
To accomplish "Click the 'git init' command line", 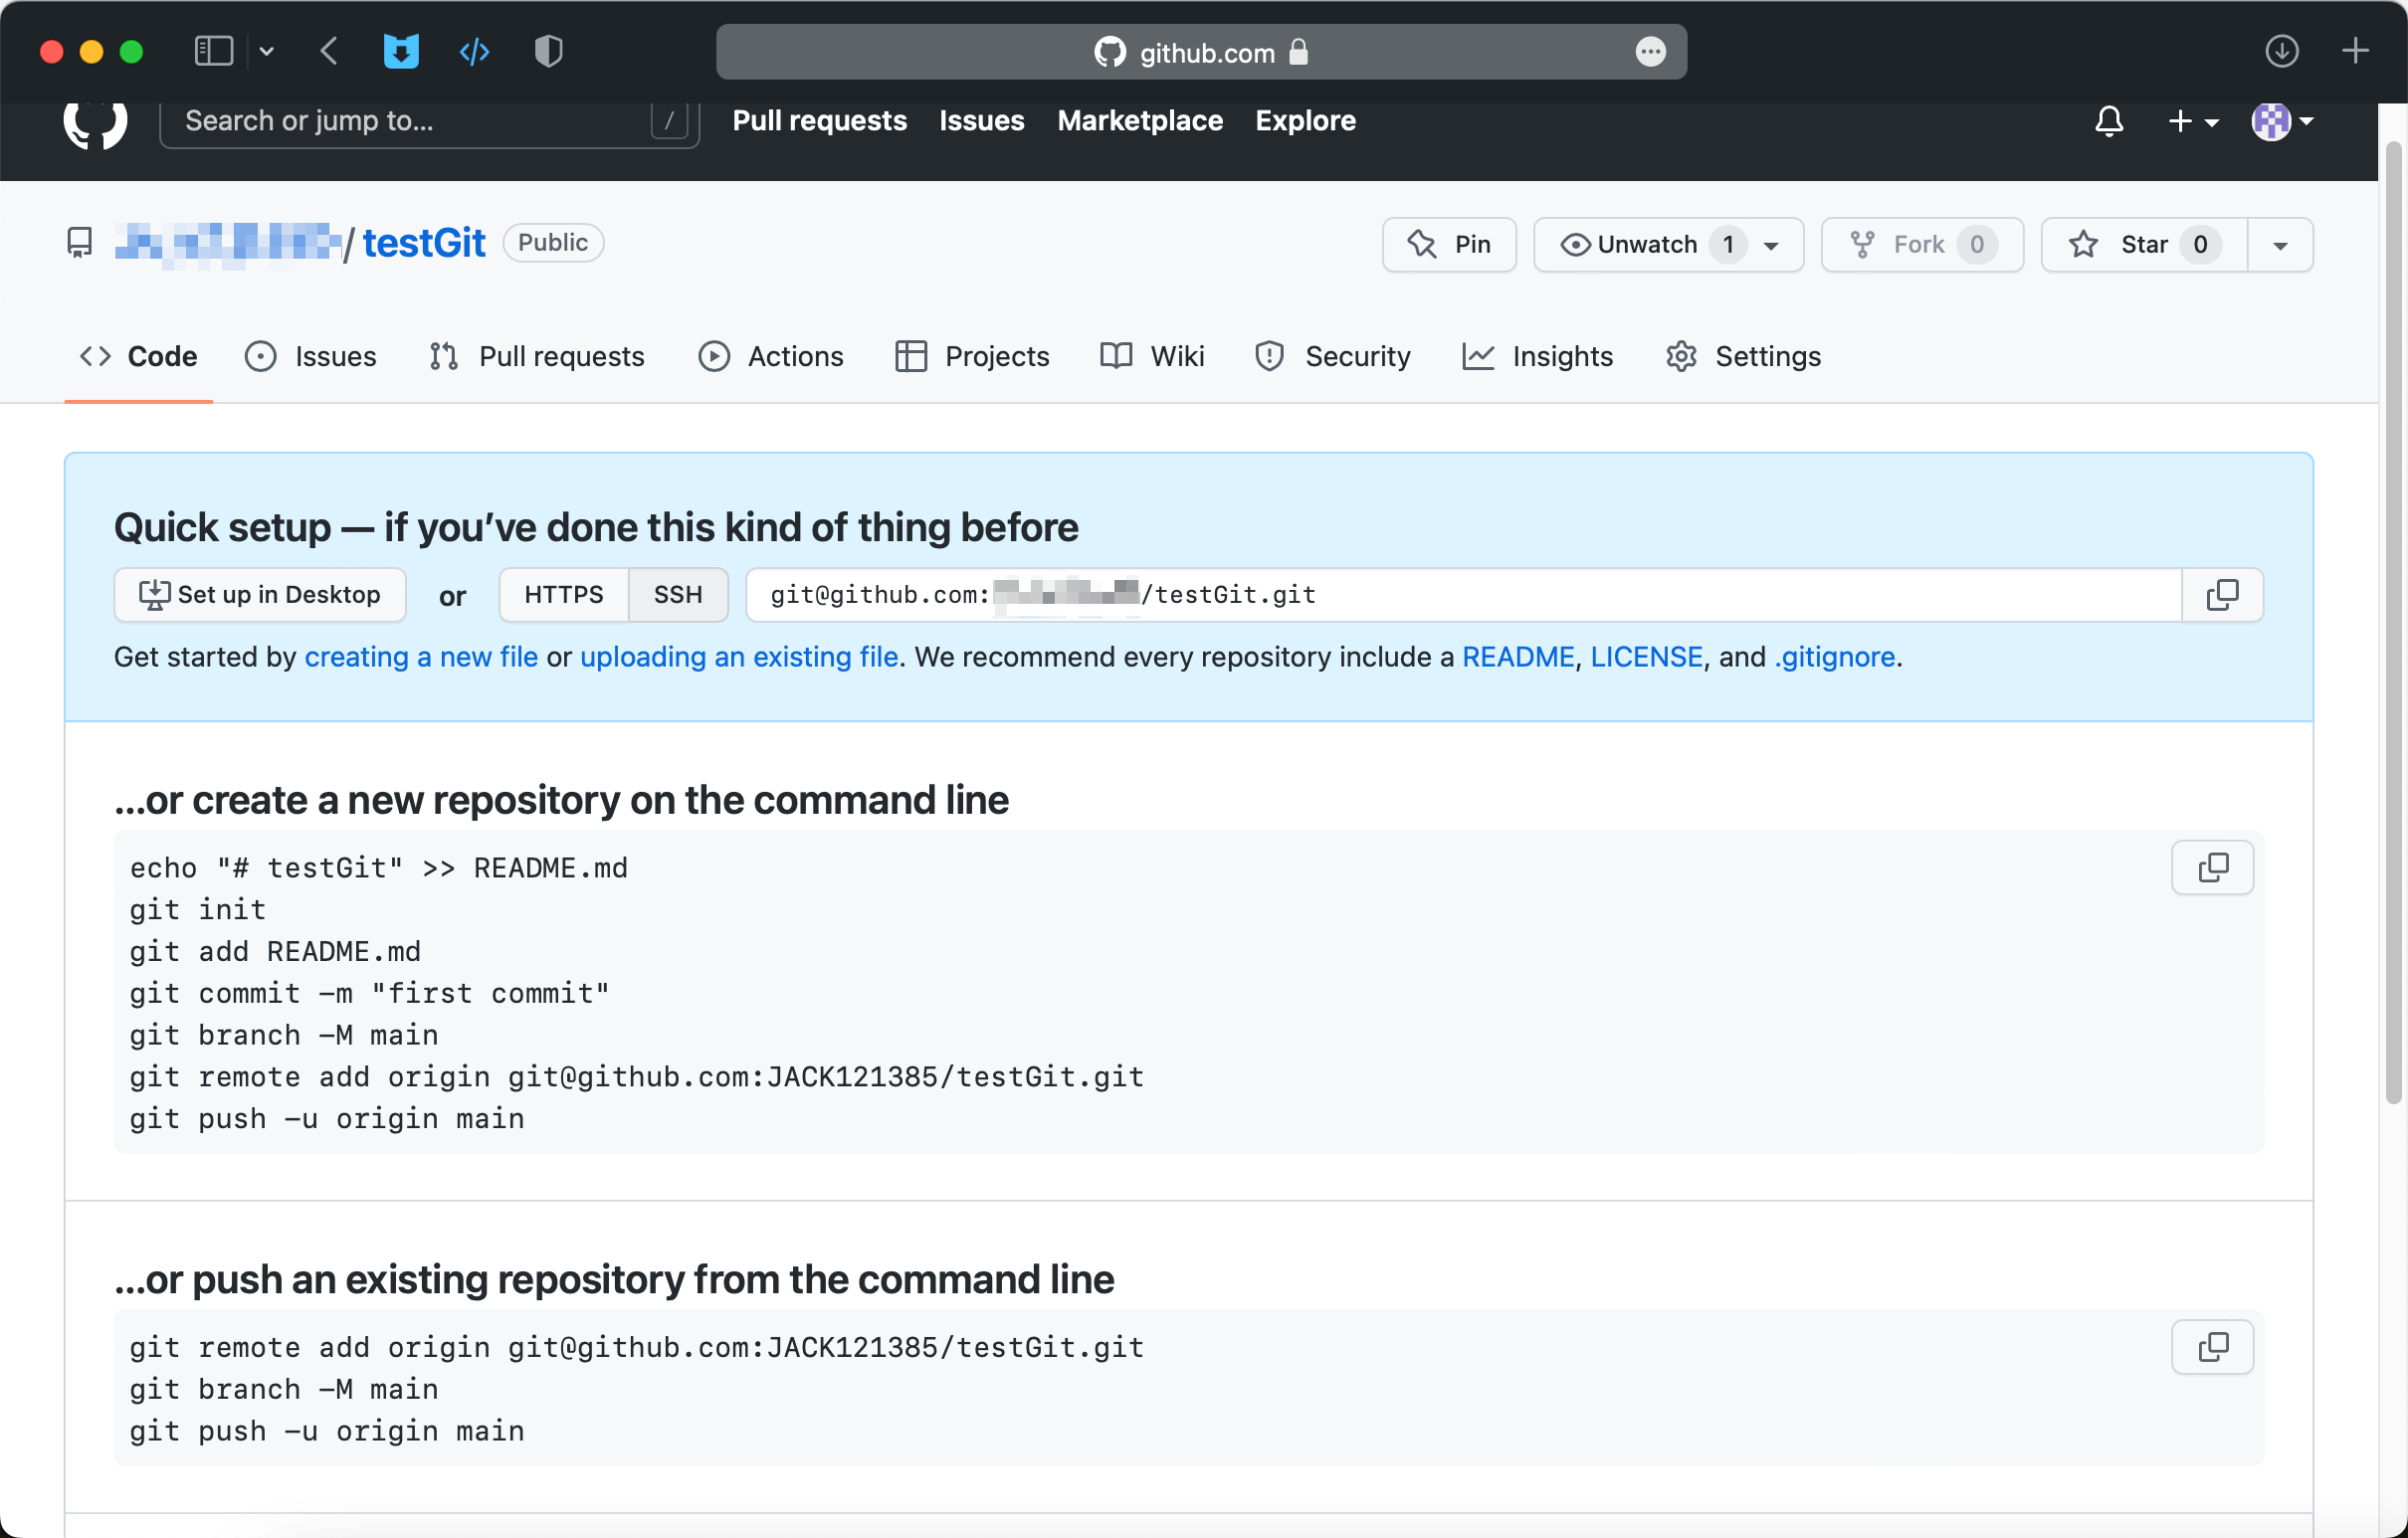I will pos(197,909).
